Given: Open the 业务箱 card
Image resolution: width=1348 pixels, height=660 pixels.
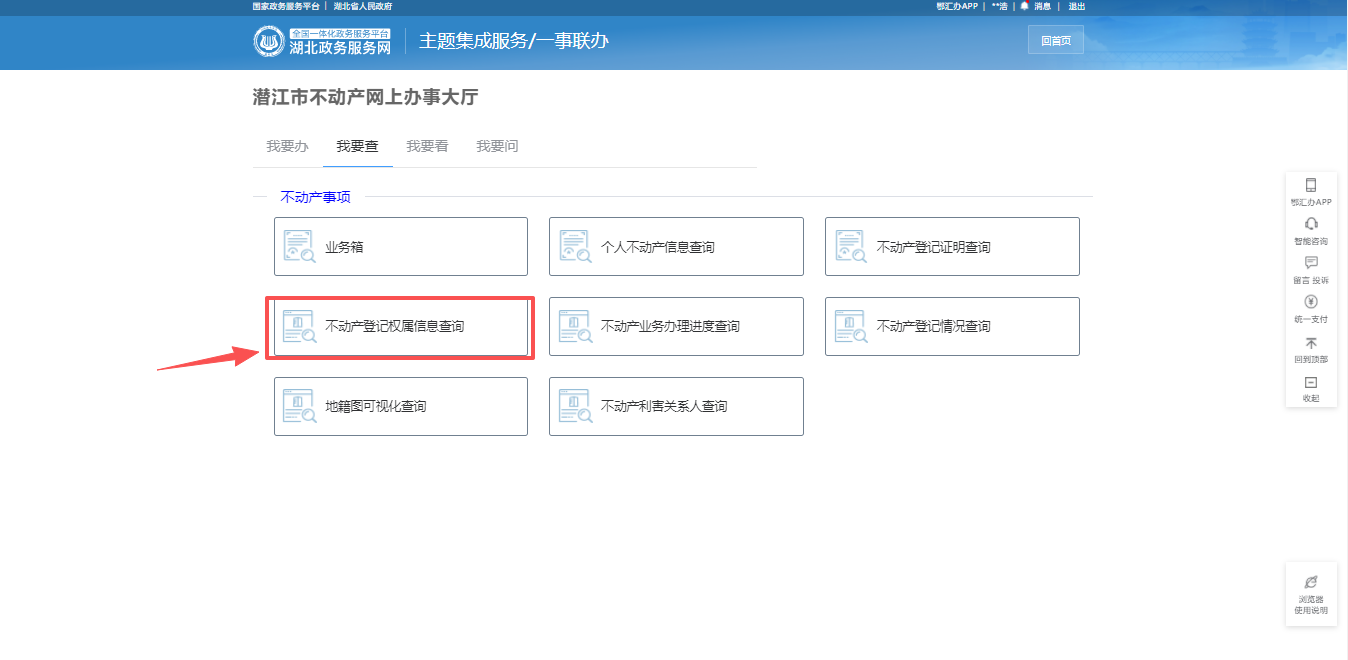Looking at the screenshot, I should tap(400, 247).
